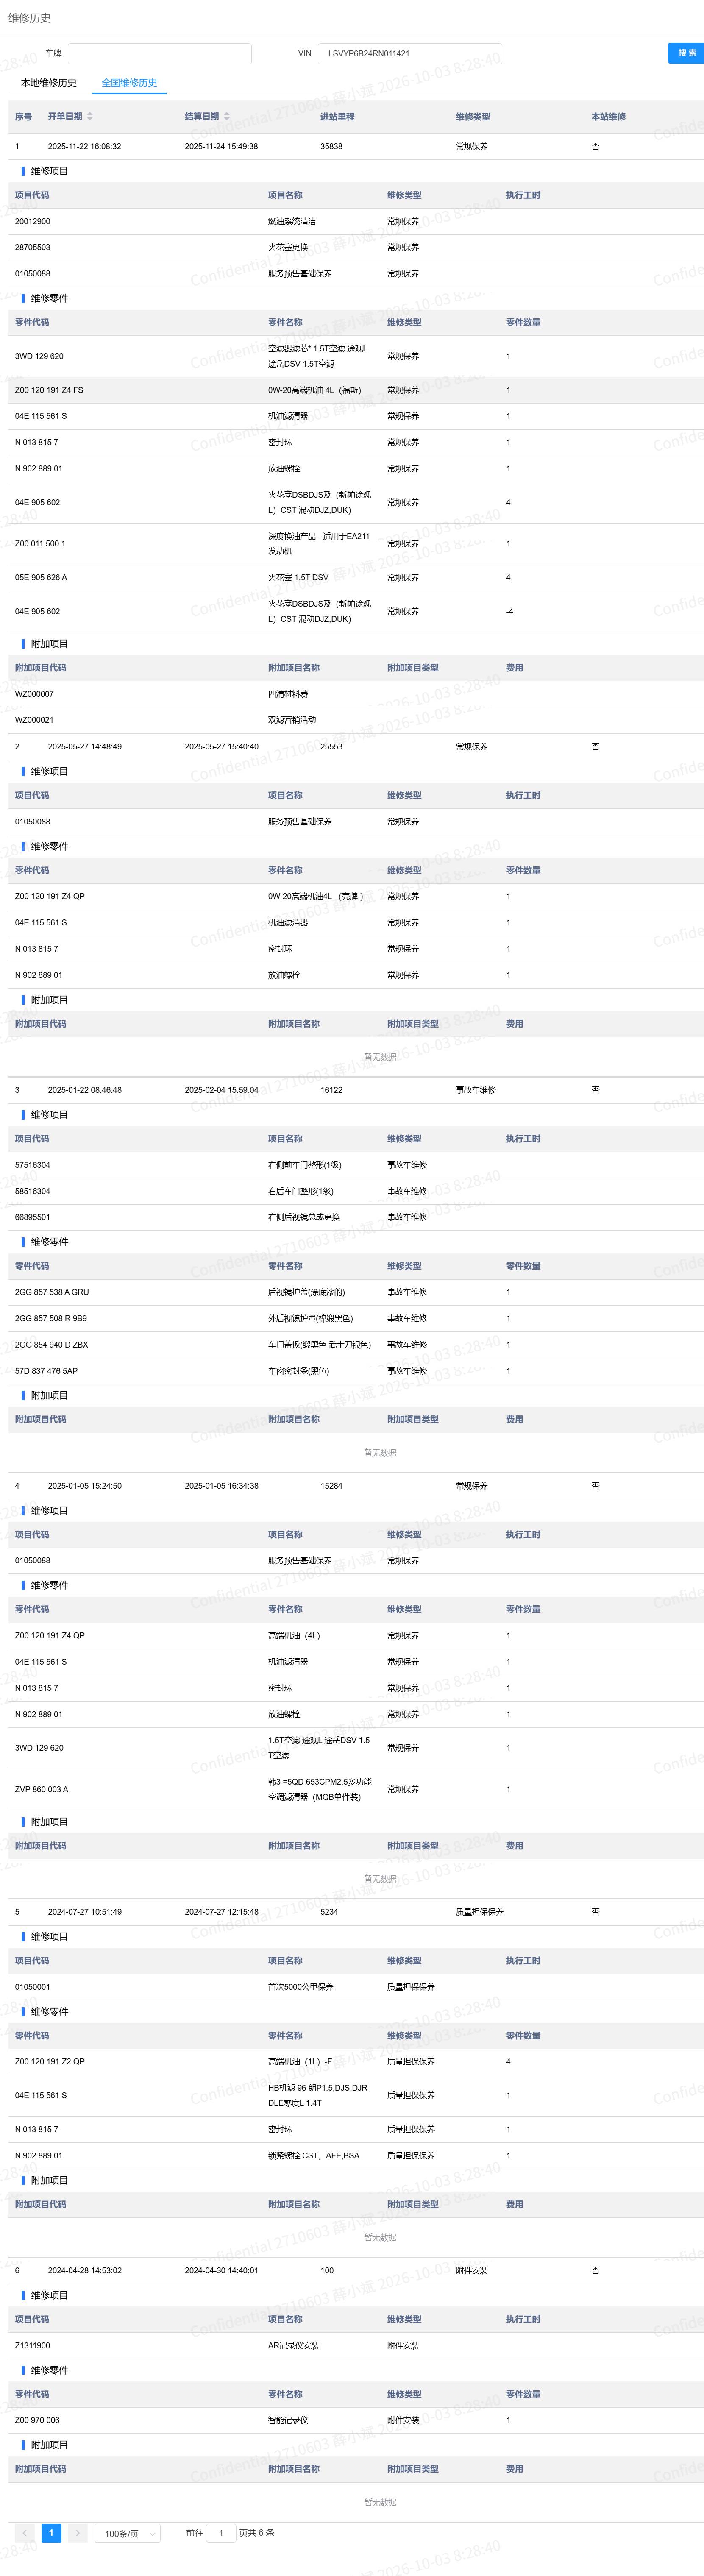The height and width of the screenshot is (2576, 704).
Task: Go to next page arrow
Action: click(x=77, y=2533)
